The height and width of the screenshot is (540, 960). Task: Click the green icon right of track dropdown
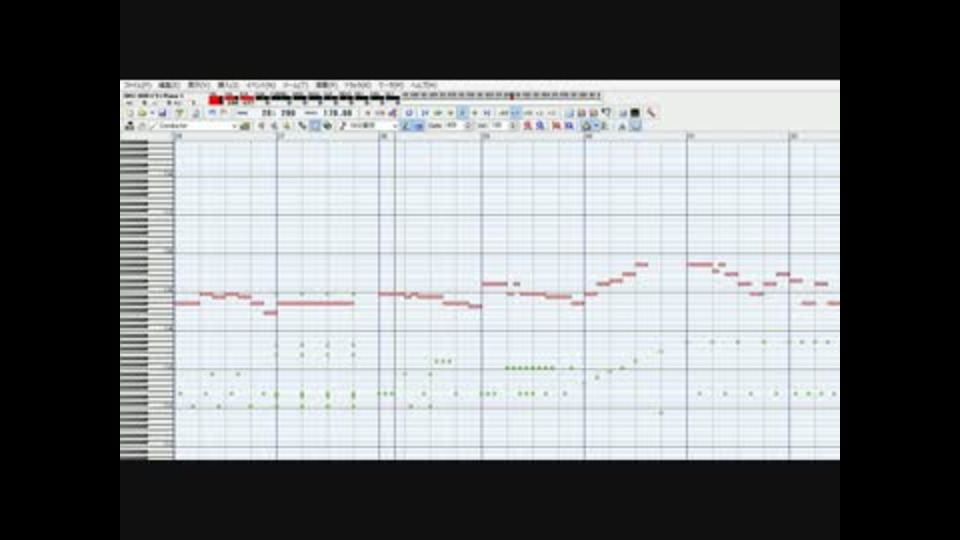pos(245,126)
